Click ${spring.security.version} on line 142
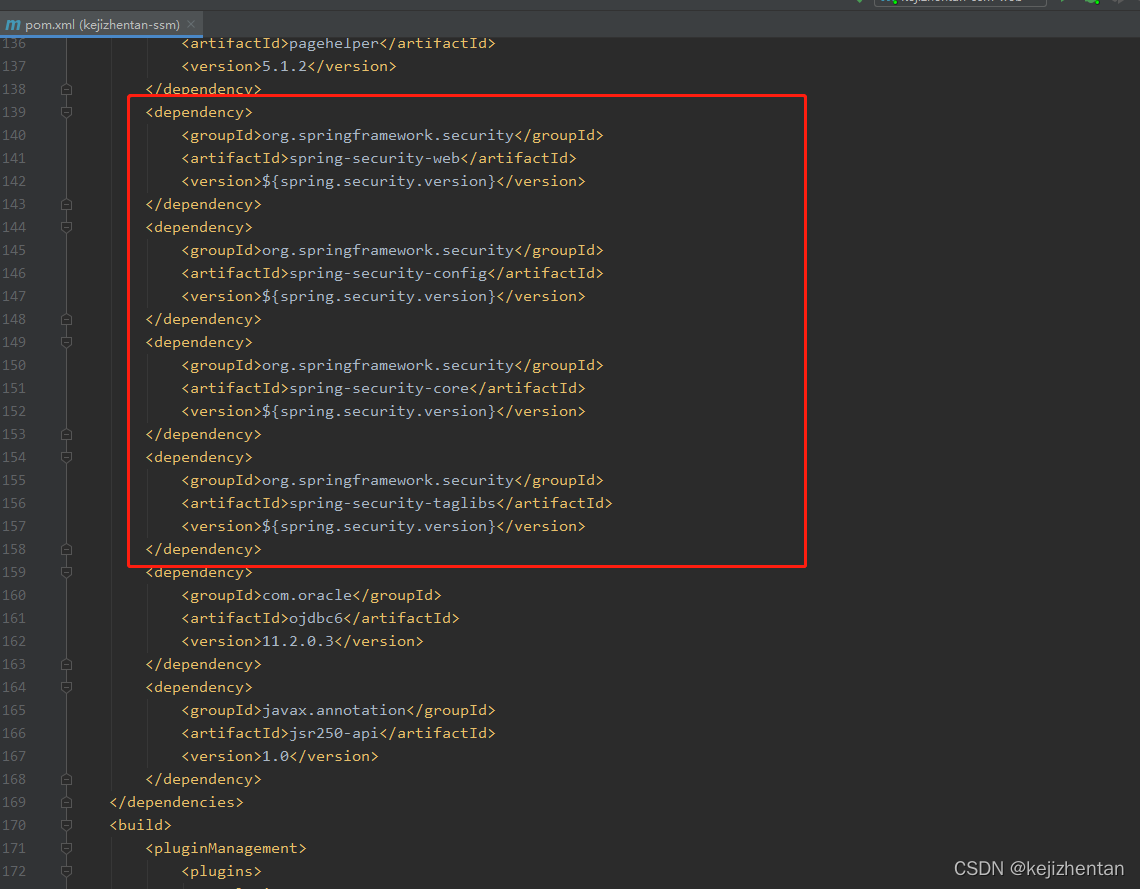The width and height of the screenshot is (1140, 889). (x=379, y=181)
